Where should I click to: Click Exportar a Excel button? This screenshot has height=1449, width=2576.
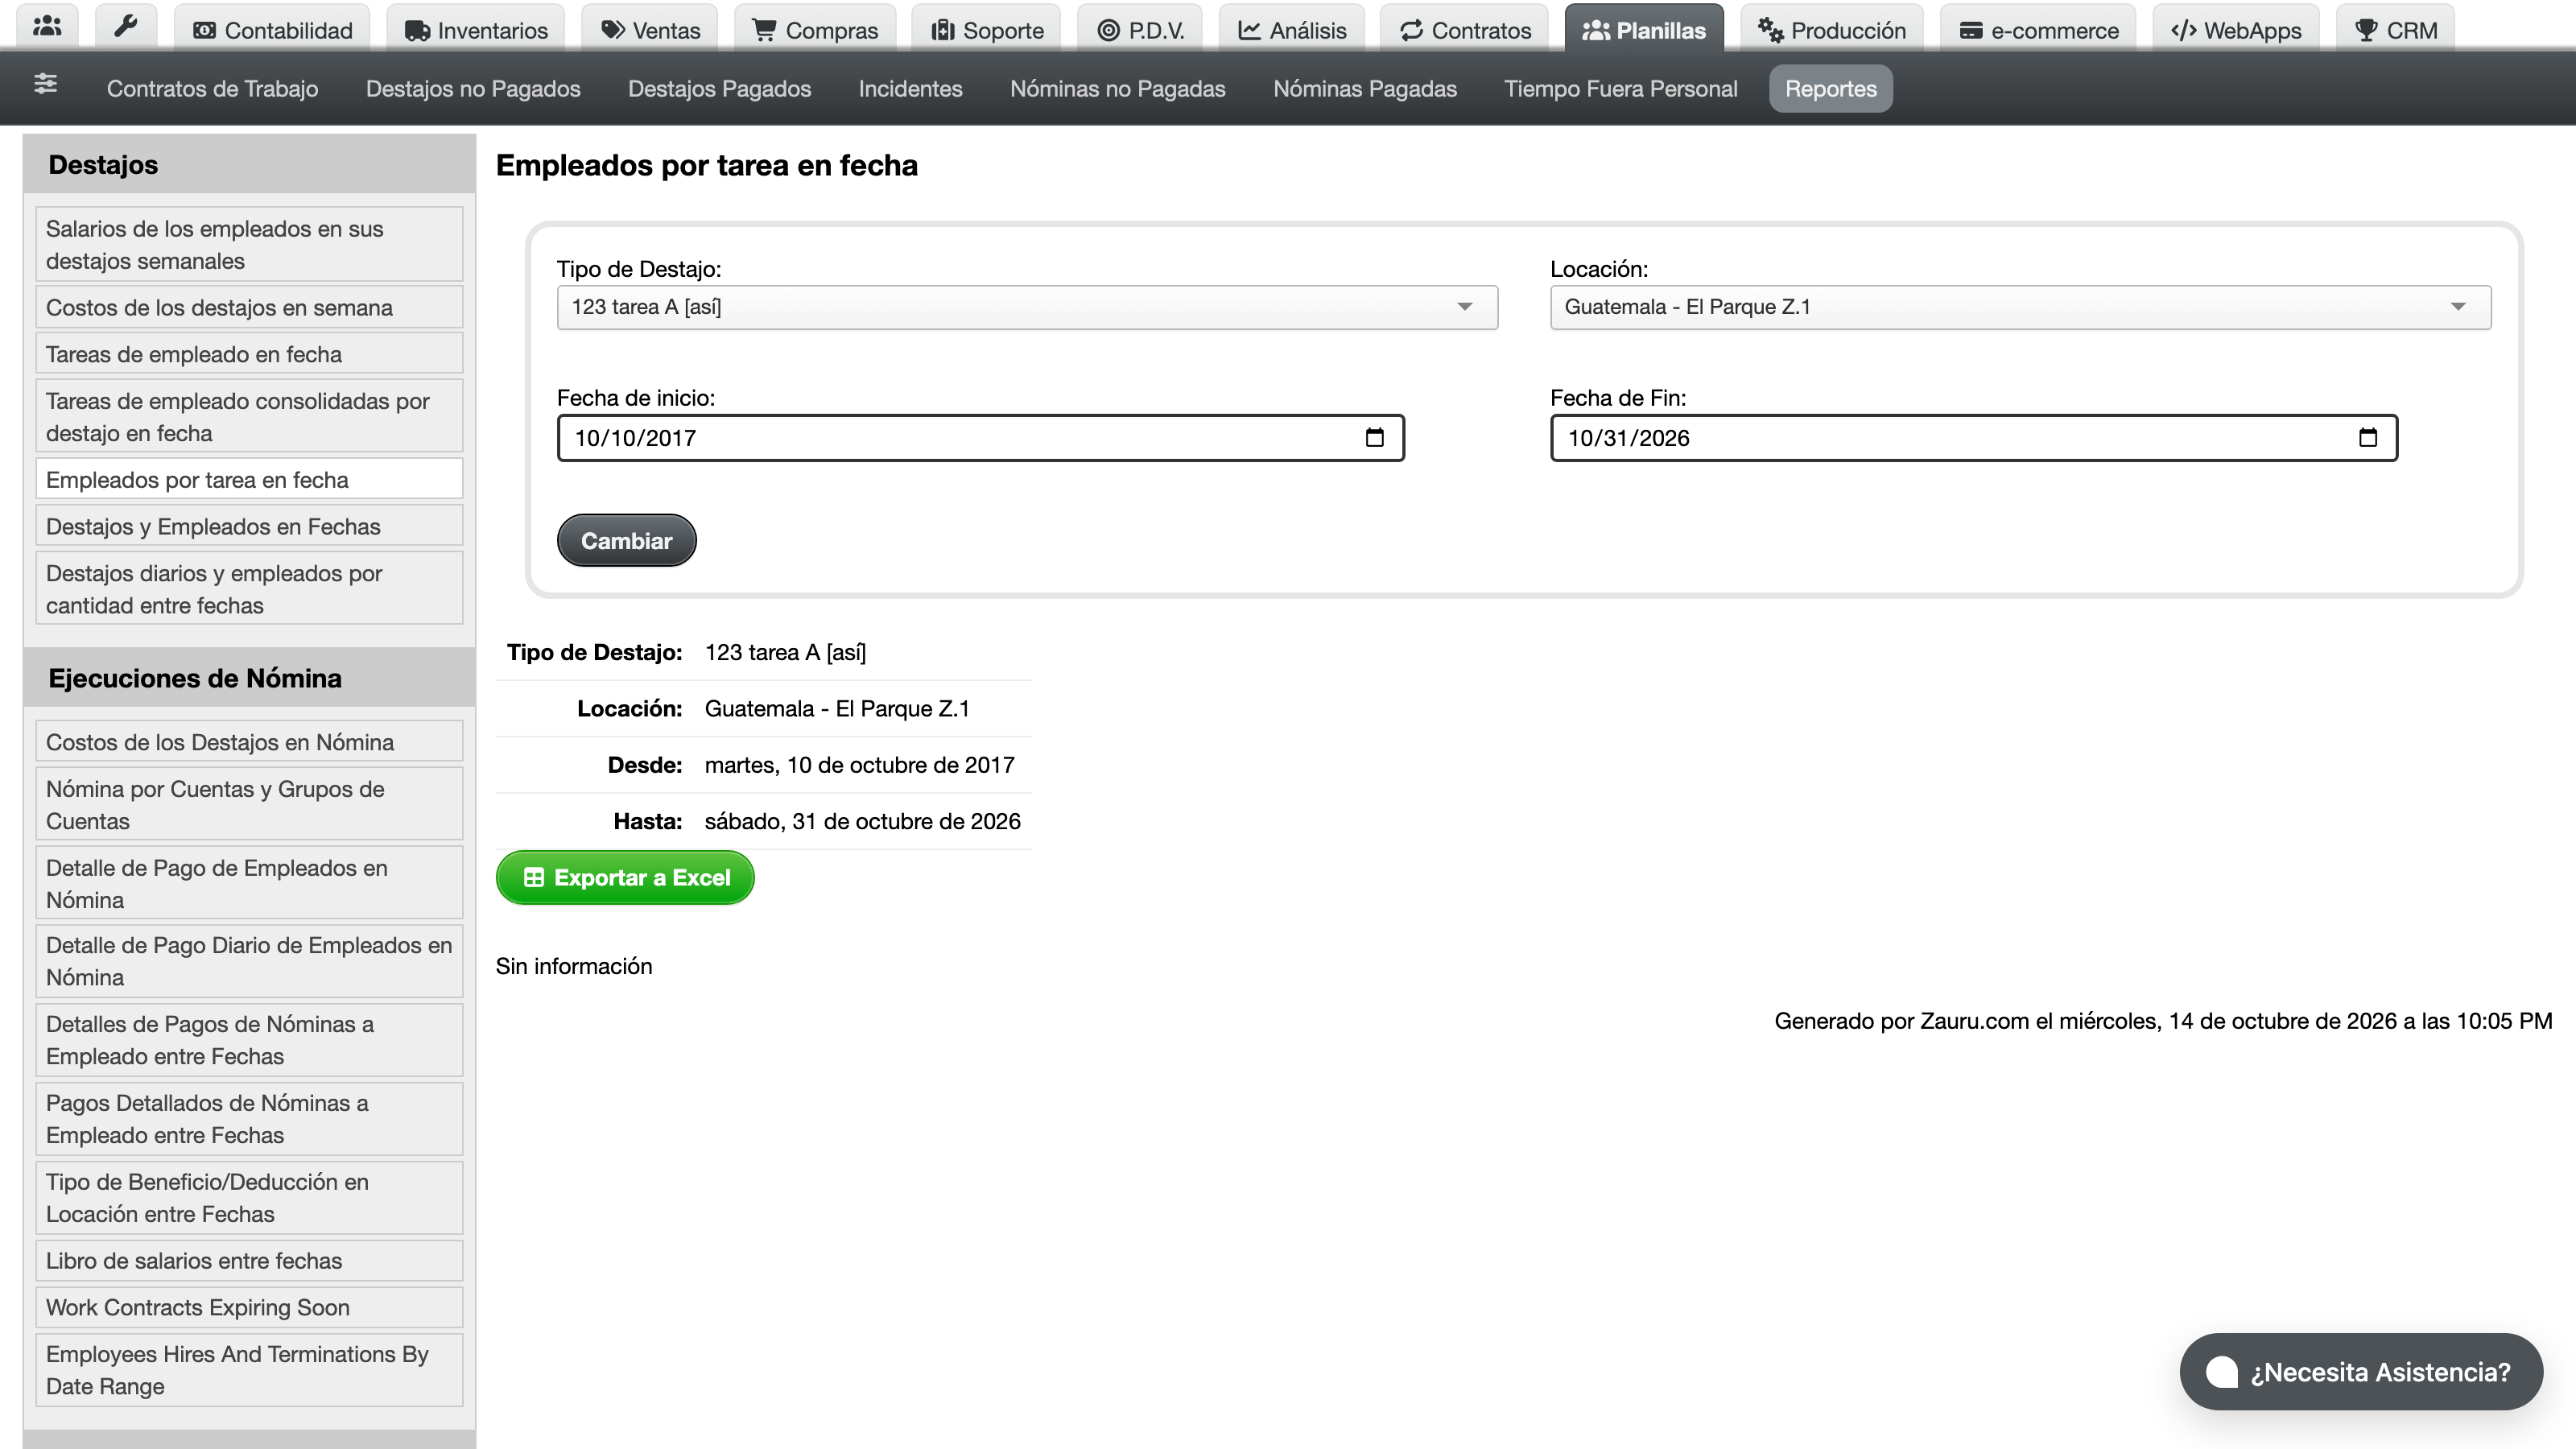point(625,878)
